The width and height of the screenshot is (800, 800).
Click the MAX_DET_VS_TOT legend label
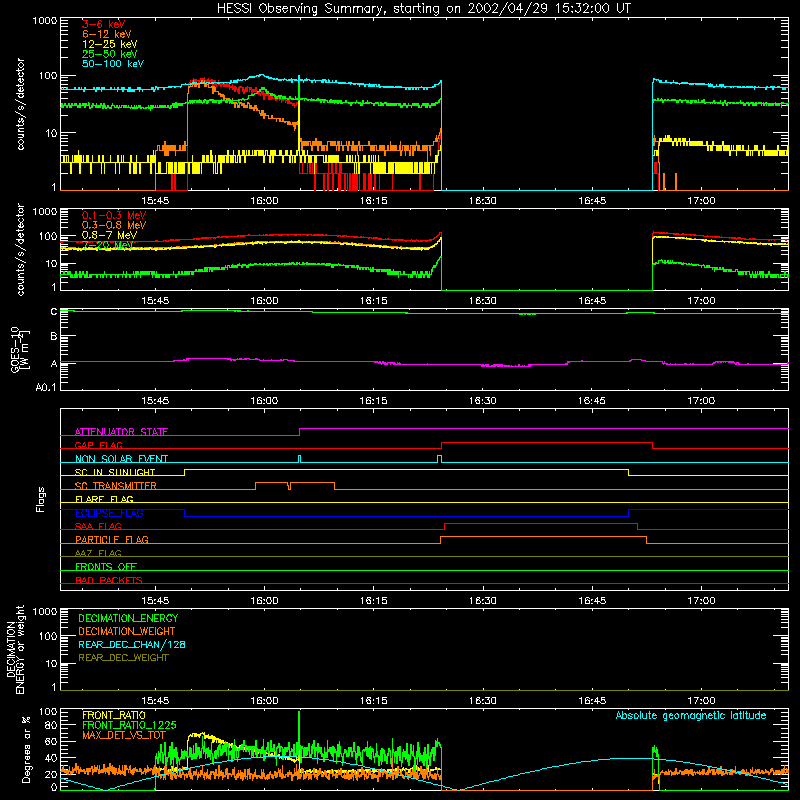pyautogui.click(x=124, y=735)
